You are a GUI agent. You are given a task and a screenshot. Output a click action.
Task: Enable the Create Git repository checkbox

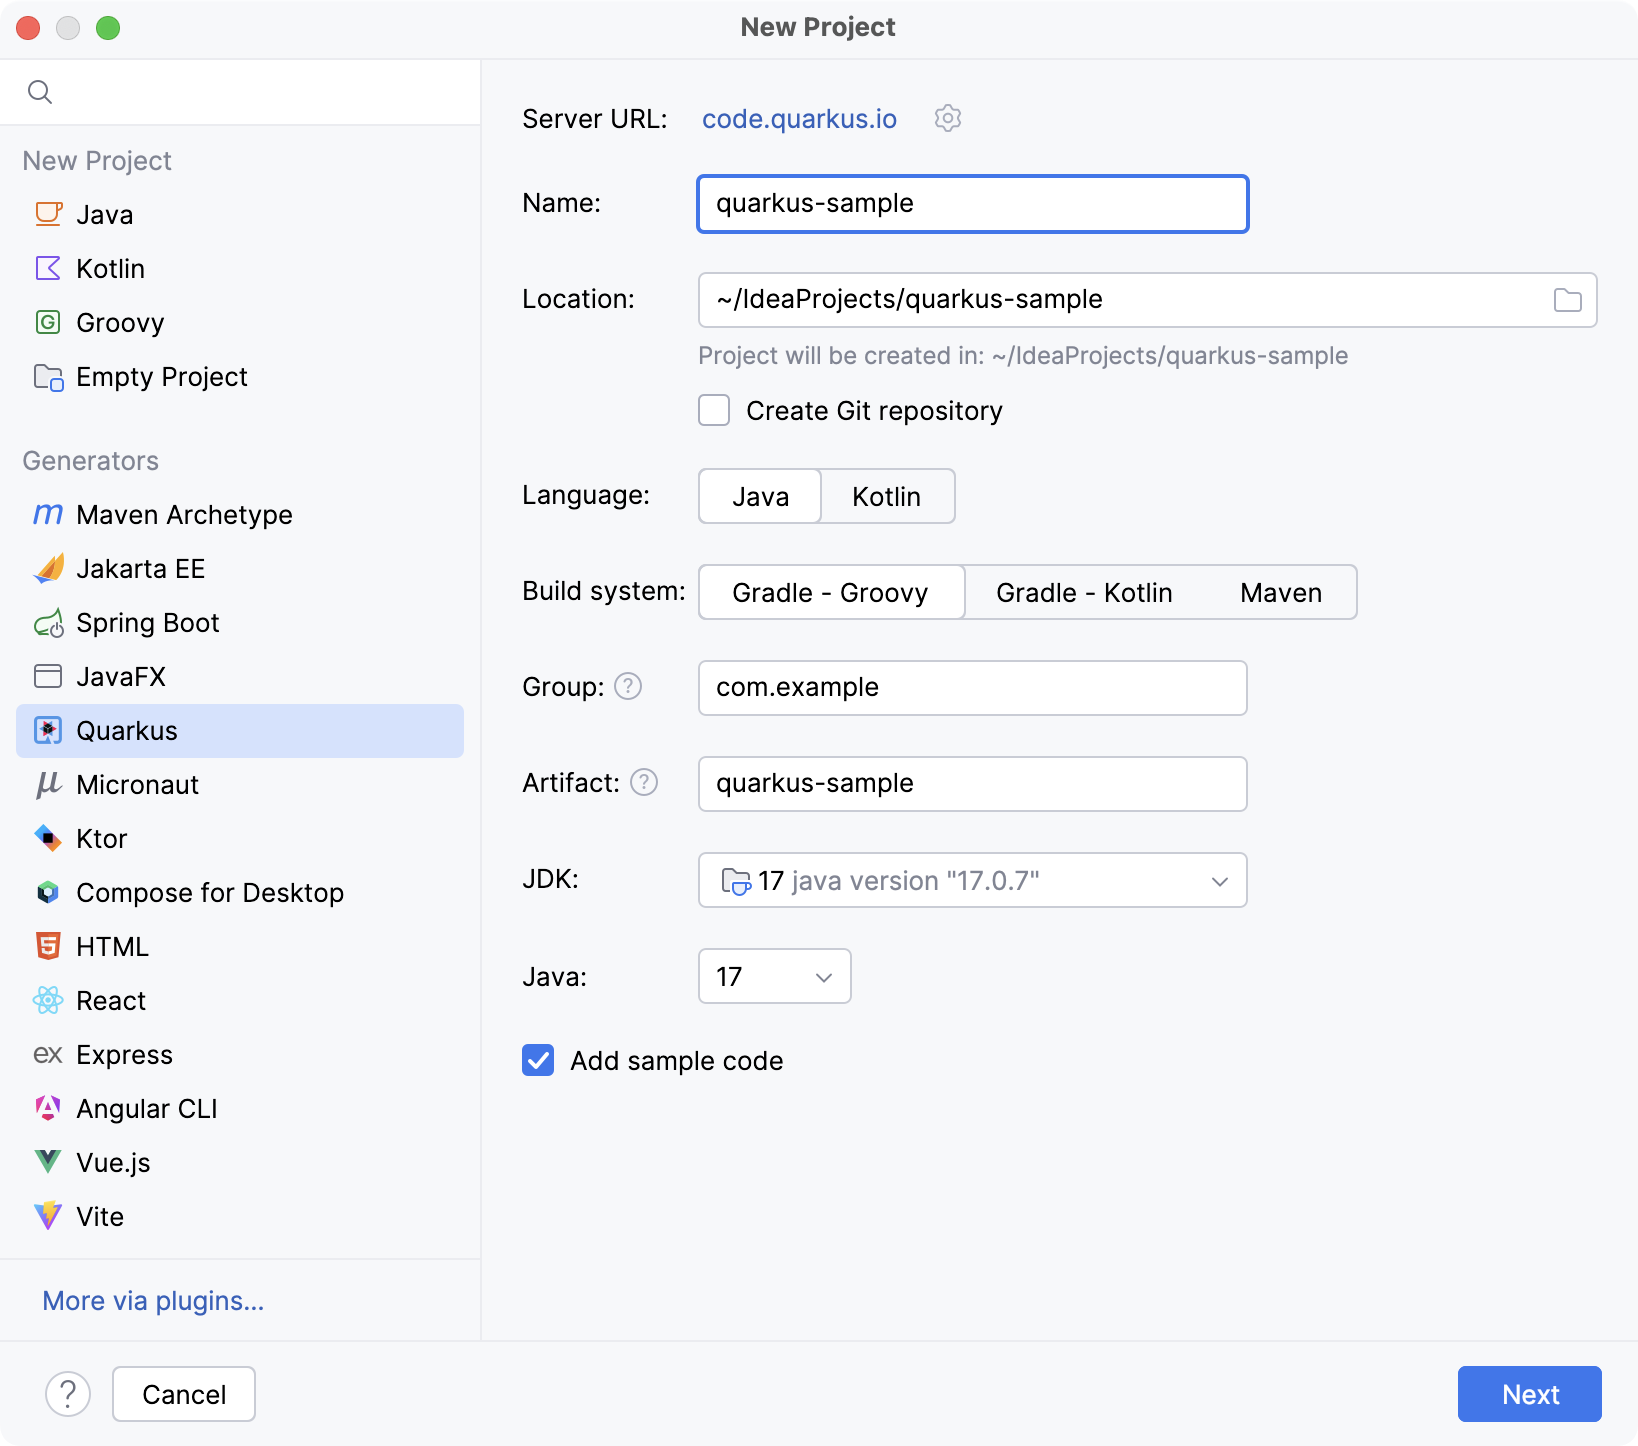[714, 411]
